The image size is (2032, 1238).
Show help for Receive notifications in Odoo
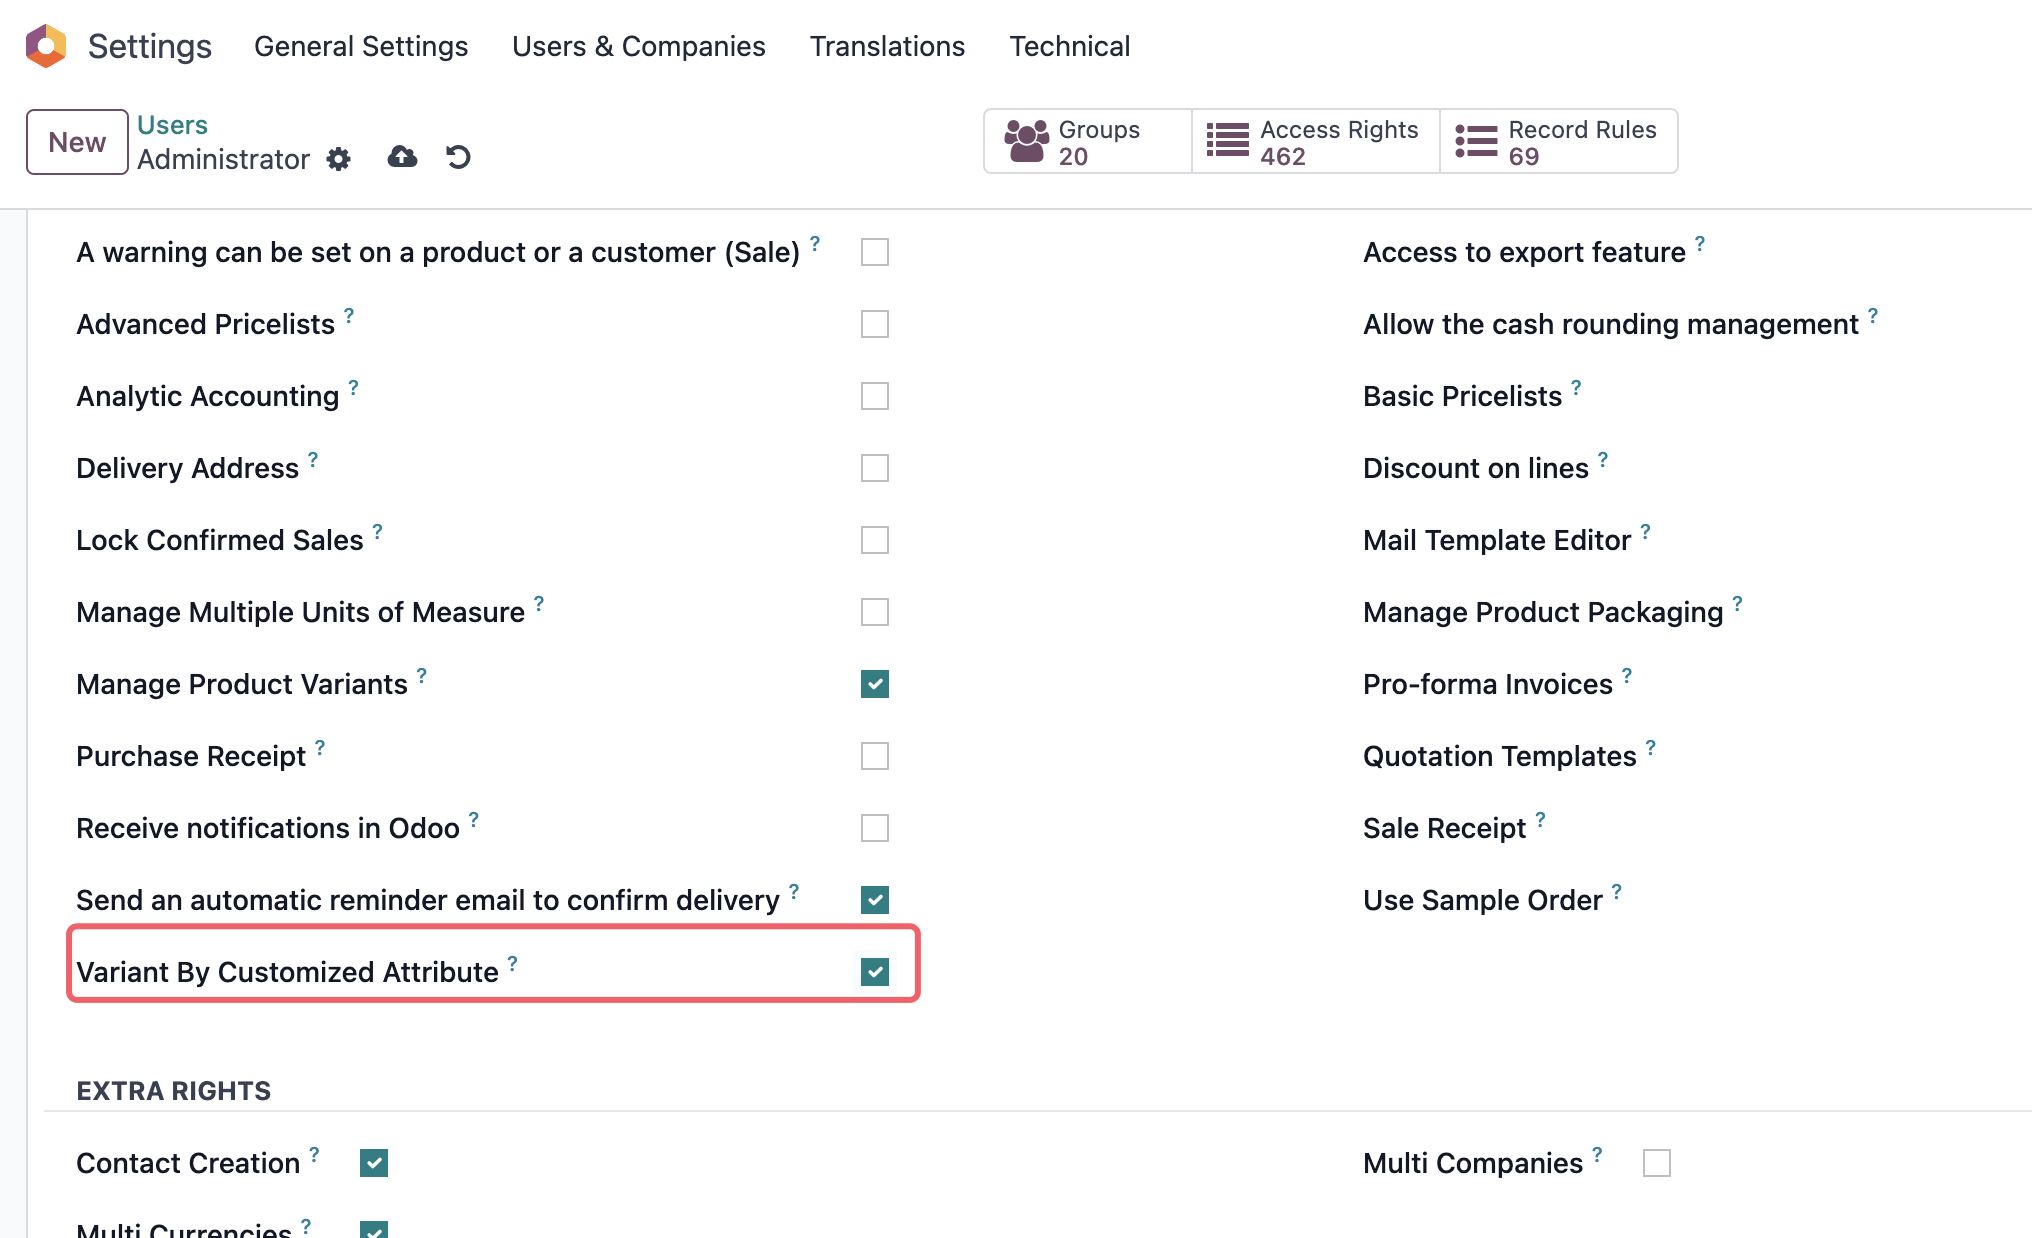pos(474,820)
